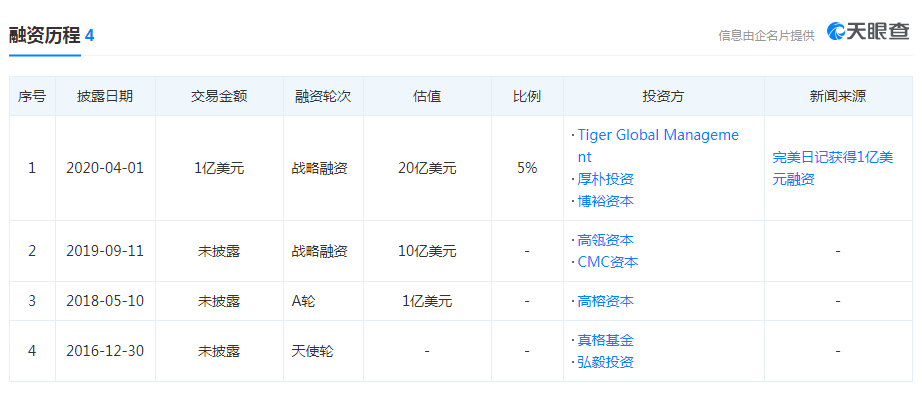Screen dimensions: 922x398
Task: Open 博裕资本 investor link
Action: 605,201
